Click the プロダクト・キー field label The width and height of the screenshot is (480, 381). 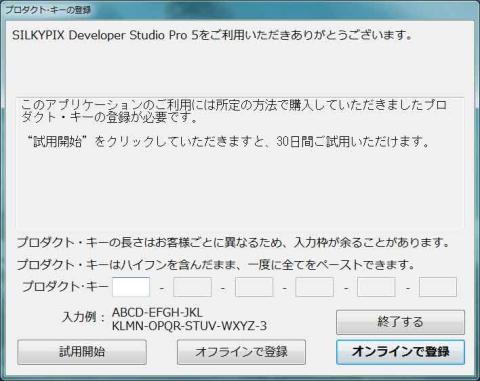click(65, 287)
